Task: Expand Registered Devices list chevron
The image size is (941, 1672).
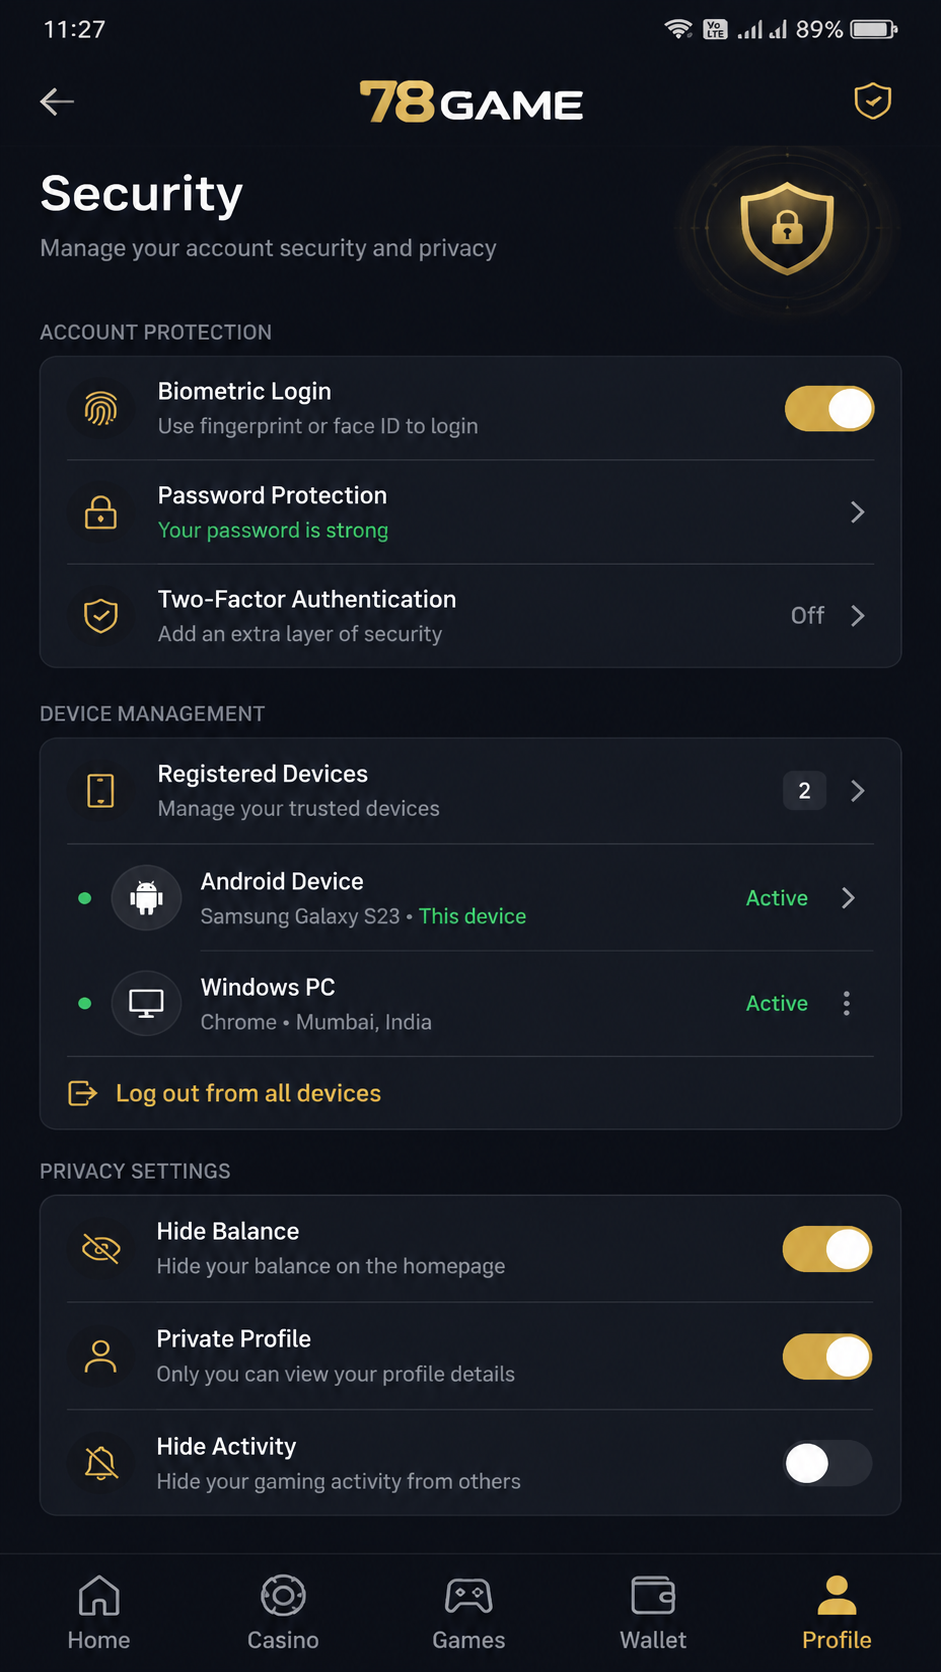Action: point(857,791)
